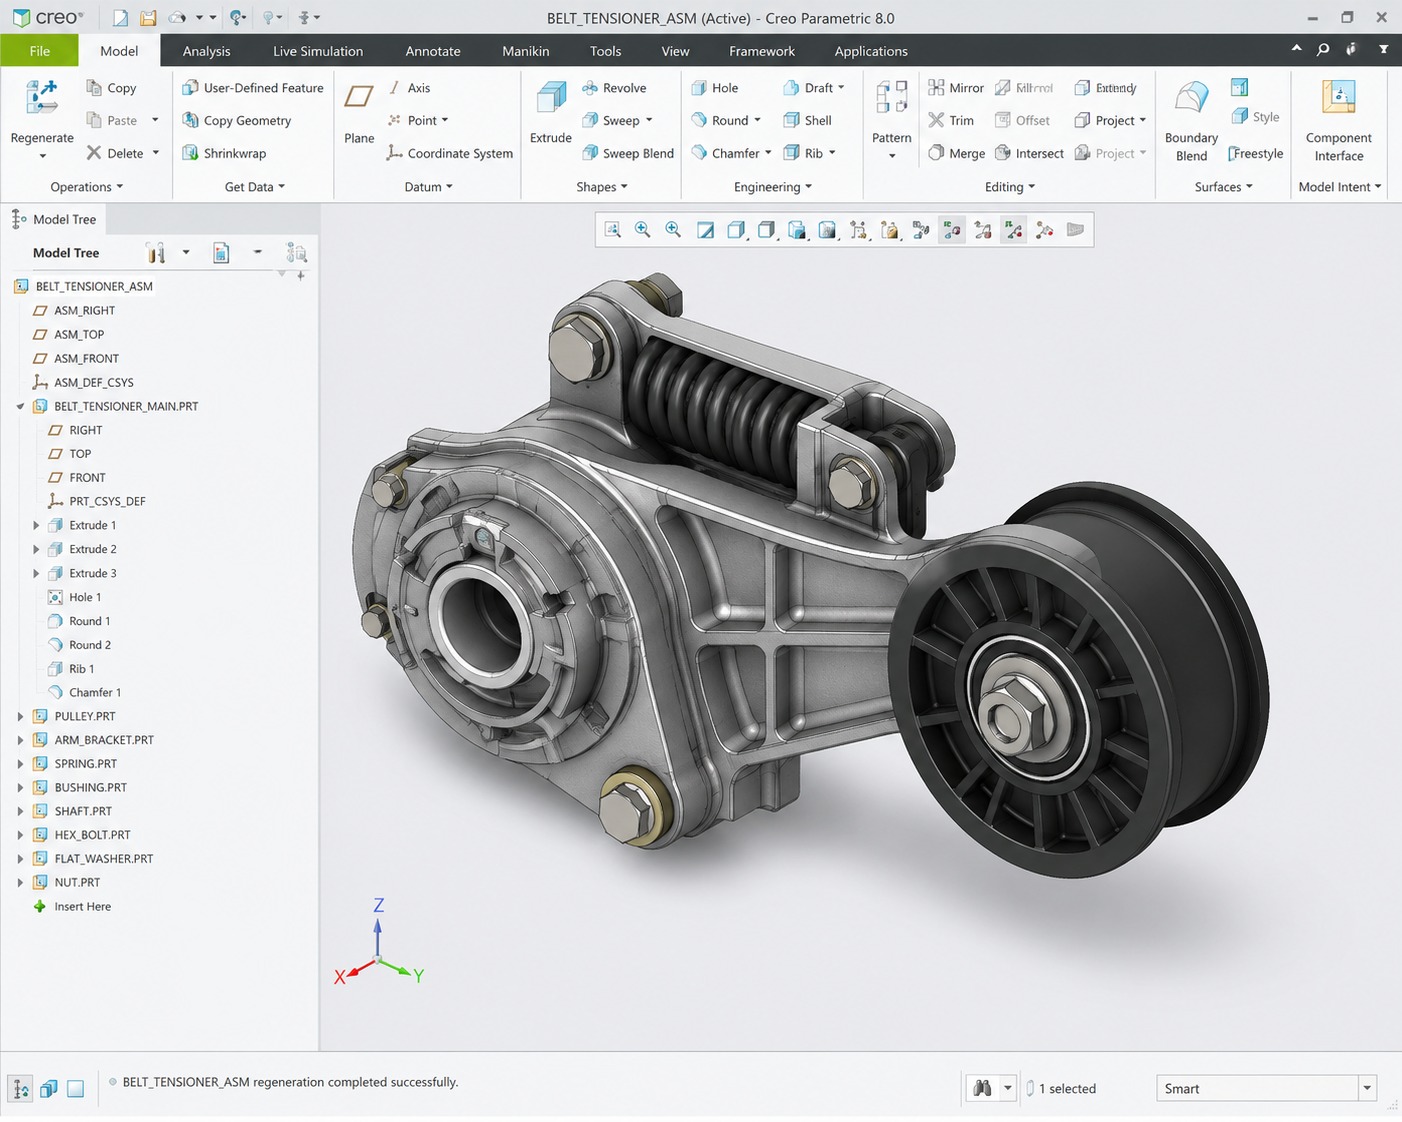Image resolution: width=1402 pixels, height=1122 pixels.
Task: Select the Mirror tool
Action: (956, 88)
